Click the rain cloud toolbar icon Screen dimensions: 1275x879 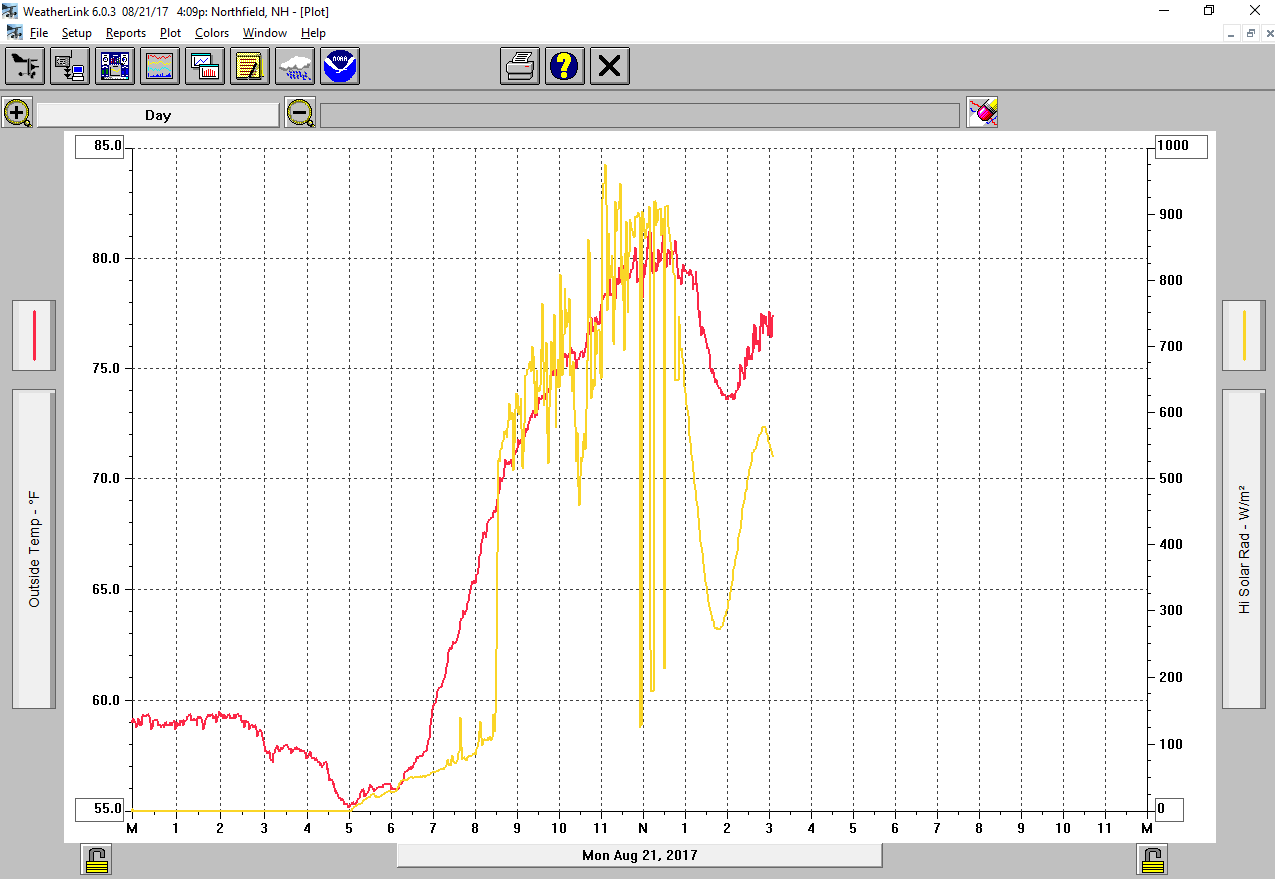294,67
